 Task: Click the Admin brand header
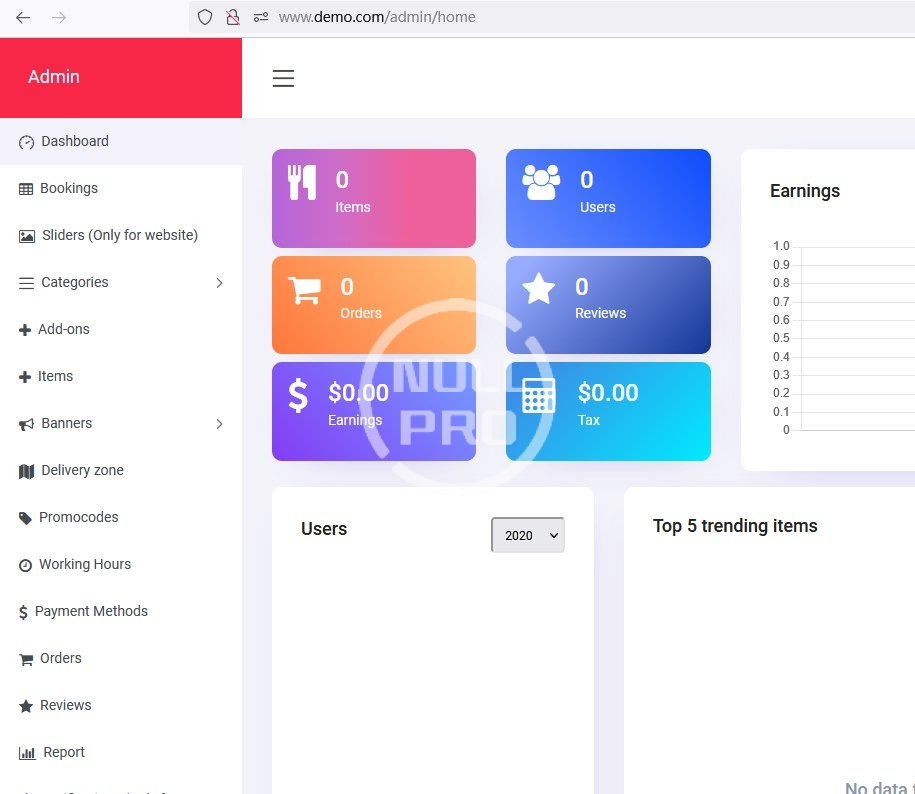(54, 77)
